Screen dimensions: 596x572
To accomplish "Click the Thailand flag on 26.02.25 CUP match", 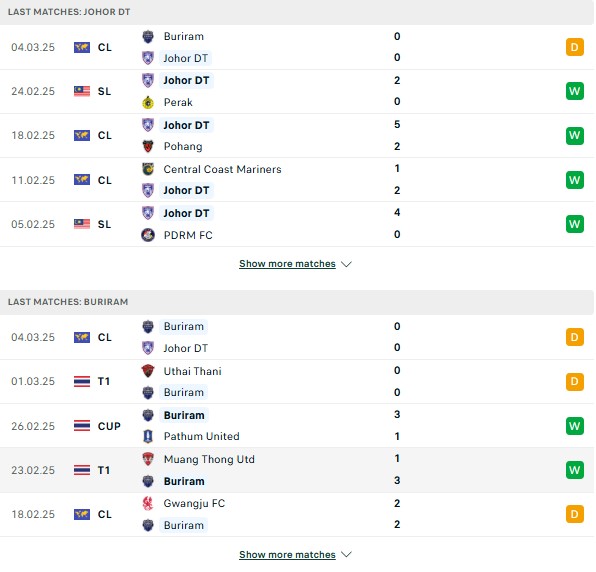I will [82, 426].
